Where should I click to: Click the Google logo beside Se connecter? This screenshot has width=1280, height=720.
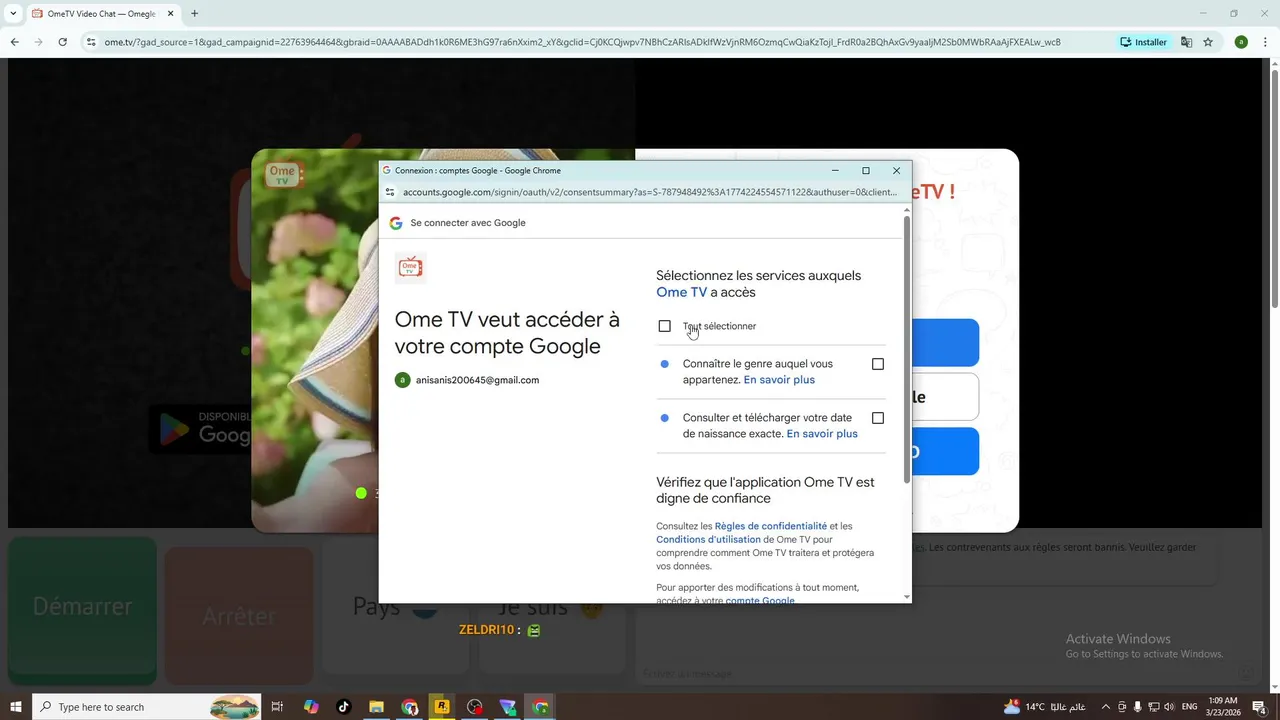pos(396,223)
